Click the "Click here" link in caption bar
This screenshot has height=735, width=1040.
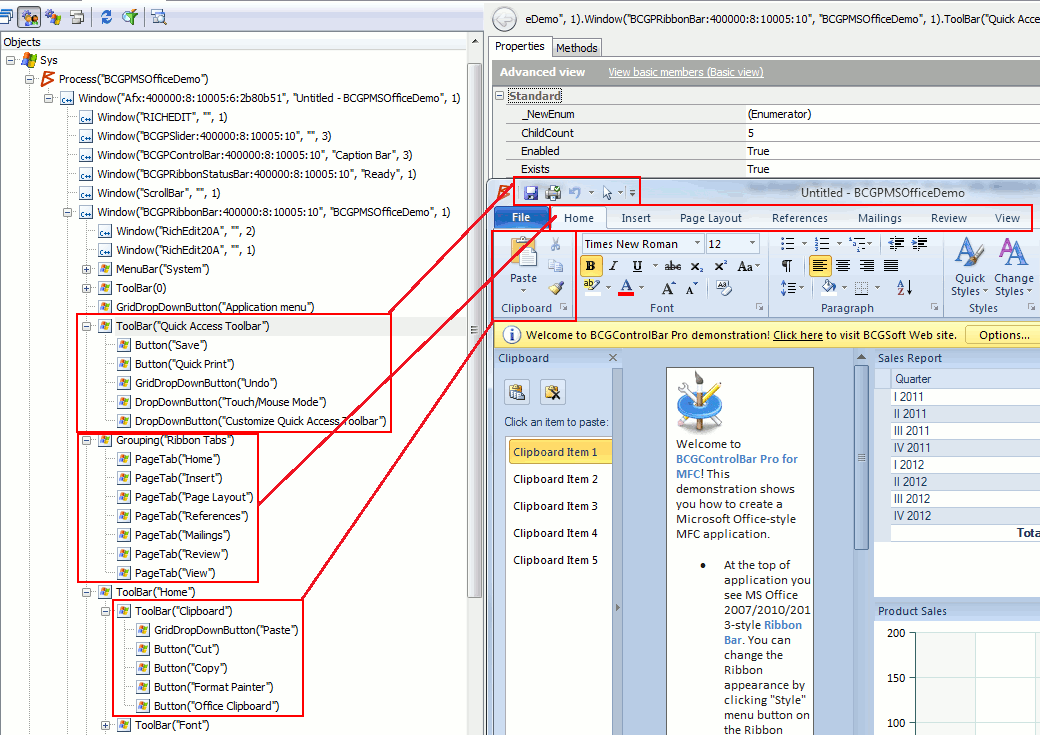[x=797, y=336]
